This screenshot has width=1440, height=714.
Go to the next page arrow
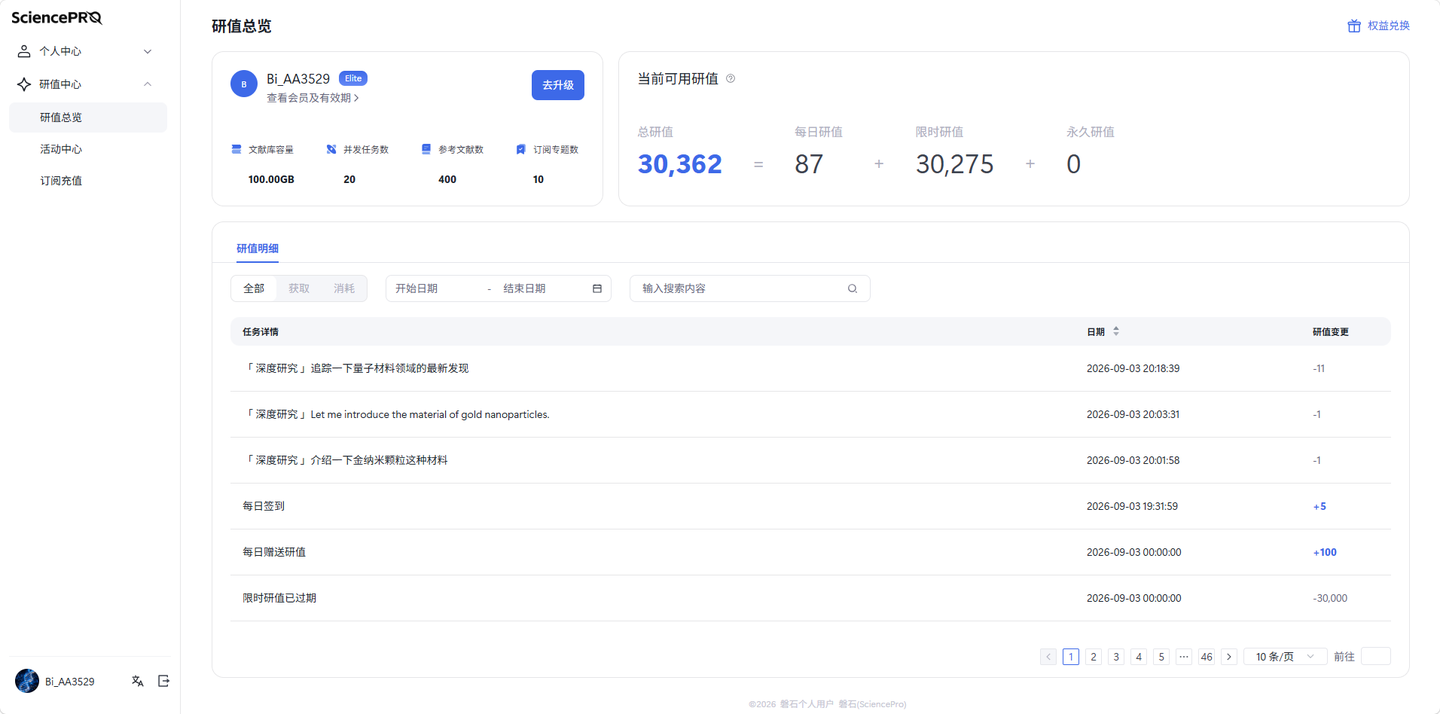point(1229,657)
